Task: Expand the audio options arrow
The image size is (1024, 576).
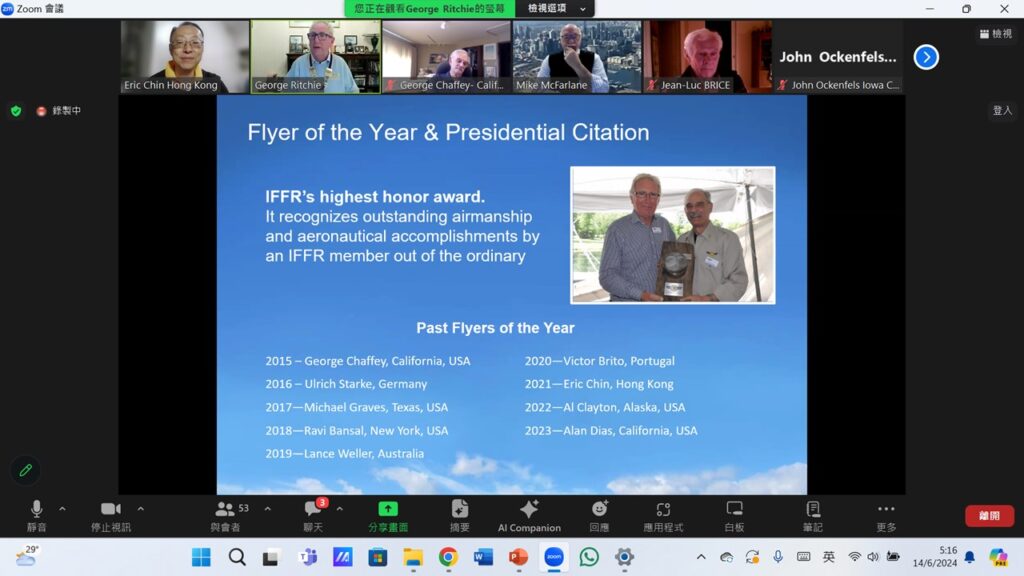Action: point(63,509)
